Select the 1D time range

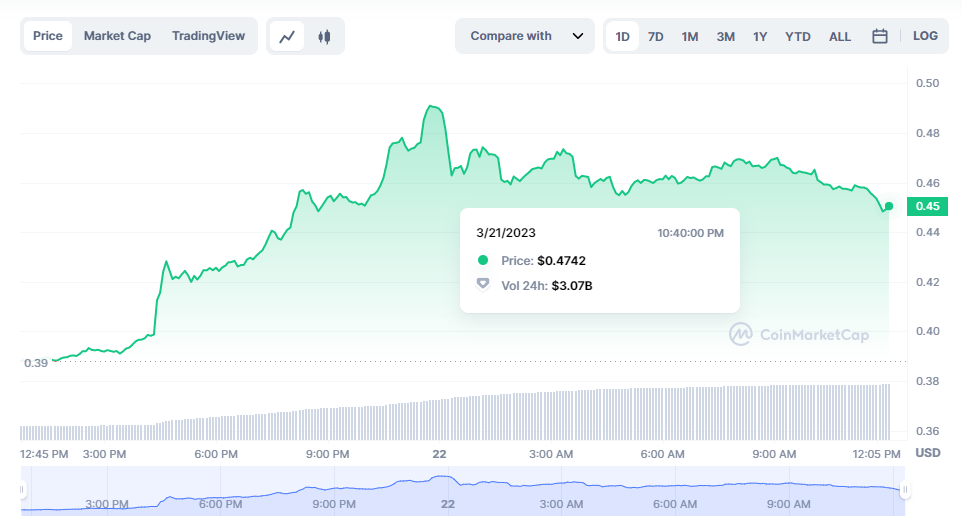click(x=622, y=36)
